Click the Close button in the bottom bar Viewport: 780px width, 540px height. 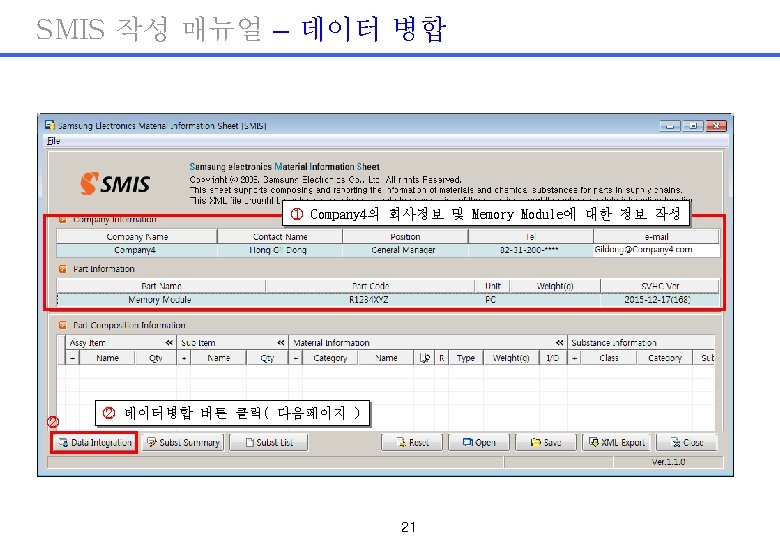point(686,442)
